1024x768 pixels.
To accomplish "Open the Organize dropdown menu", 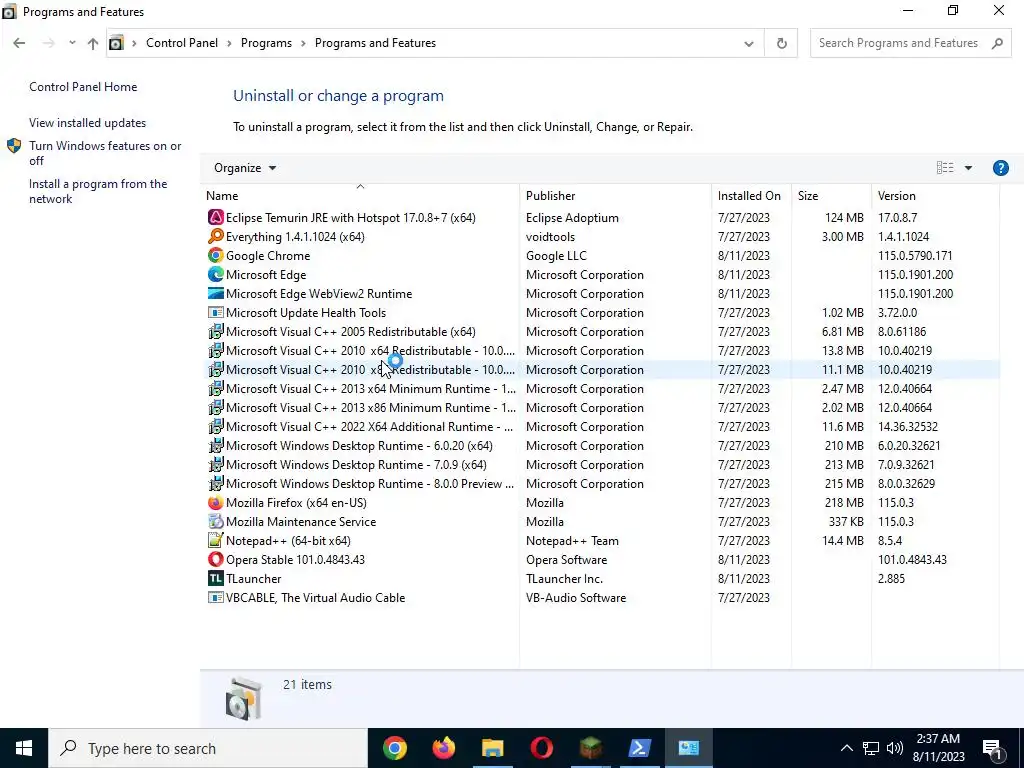I will tap(245, 168).
